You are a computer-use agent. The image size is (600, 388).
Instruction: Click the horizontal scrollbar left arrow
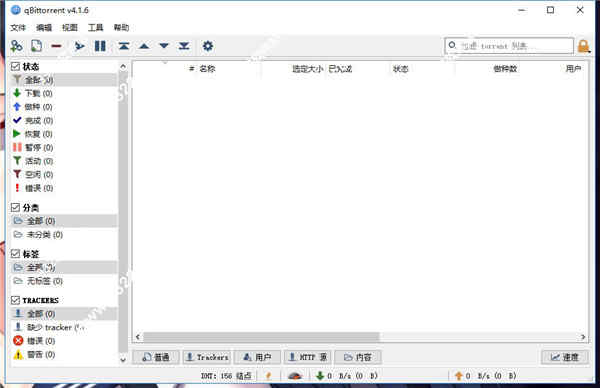click(x=138, y=337)
